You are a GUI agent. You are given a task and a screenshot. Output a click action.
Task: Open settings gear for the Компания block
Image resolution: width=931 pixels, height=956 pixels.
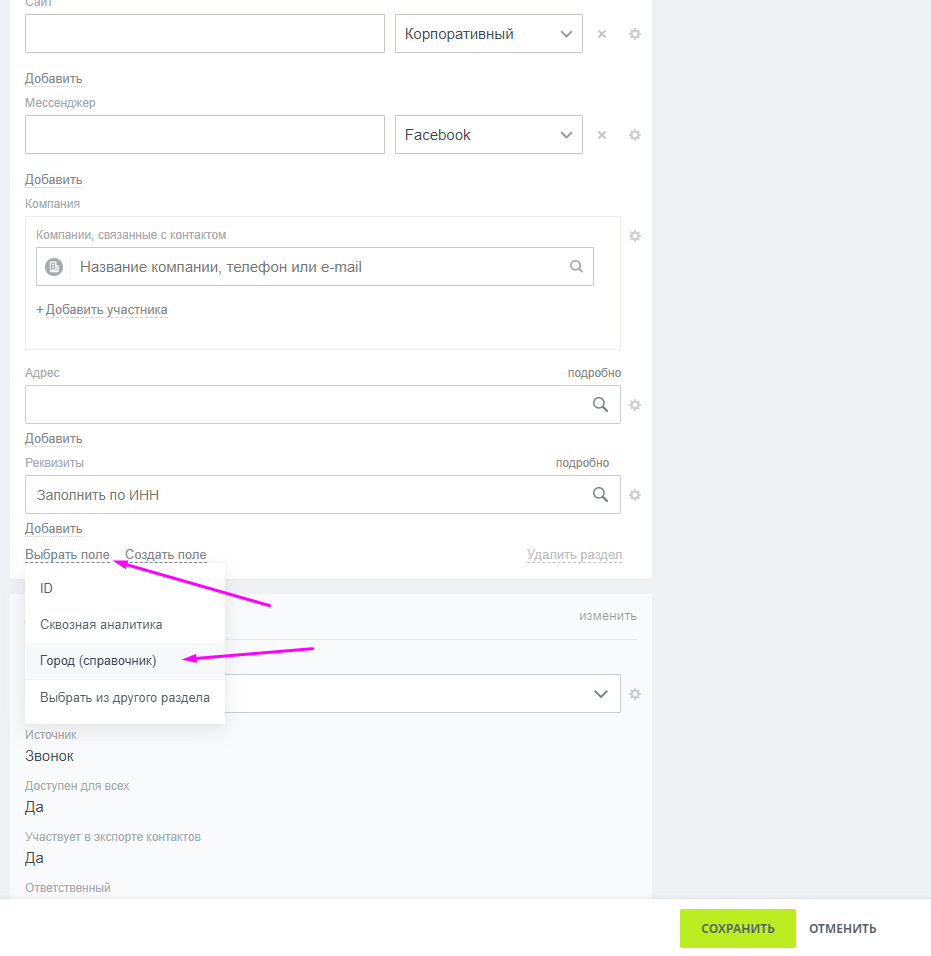coord(634,236)
